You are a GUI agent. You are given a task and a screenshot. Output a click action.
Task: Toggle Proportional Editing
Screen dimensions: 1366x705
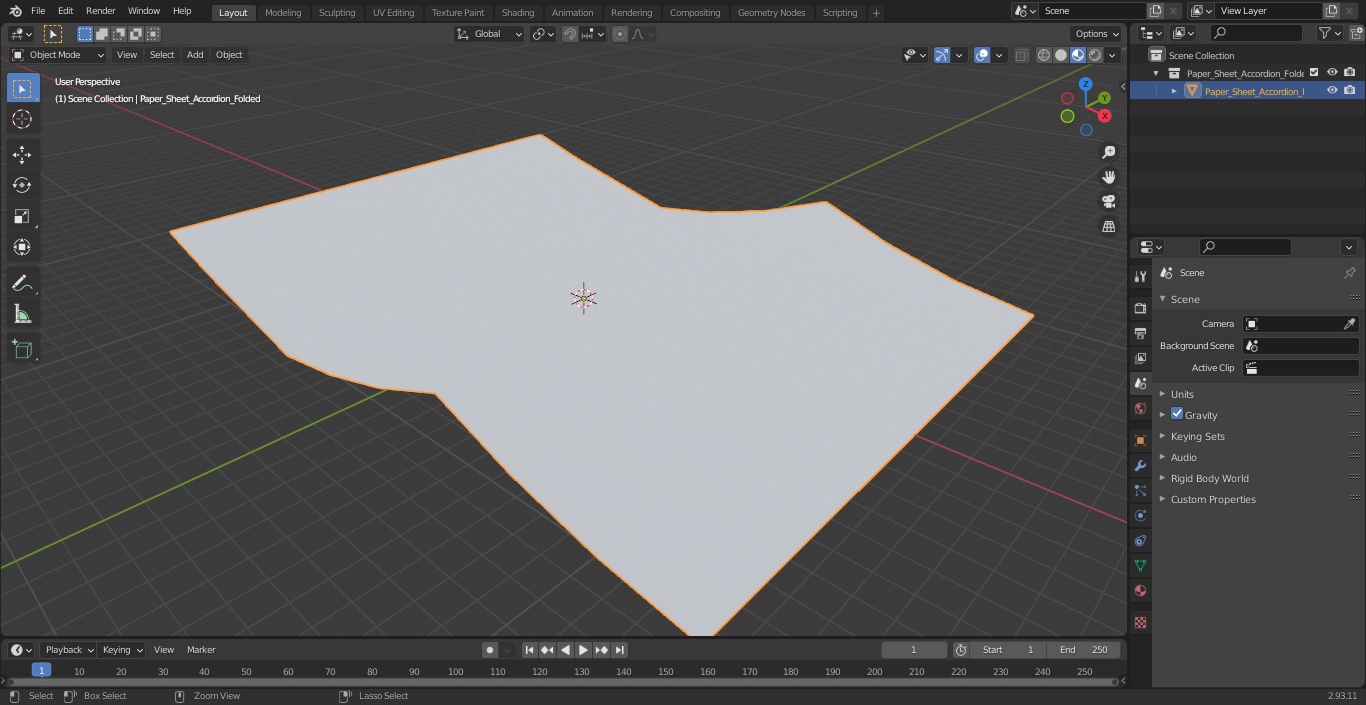pos(620,34)
